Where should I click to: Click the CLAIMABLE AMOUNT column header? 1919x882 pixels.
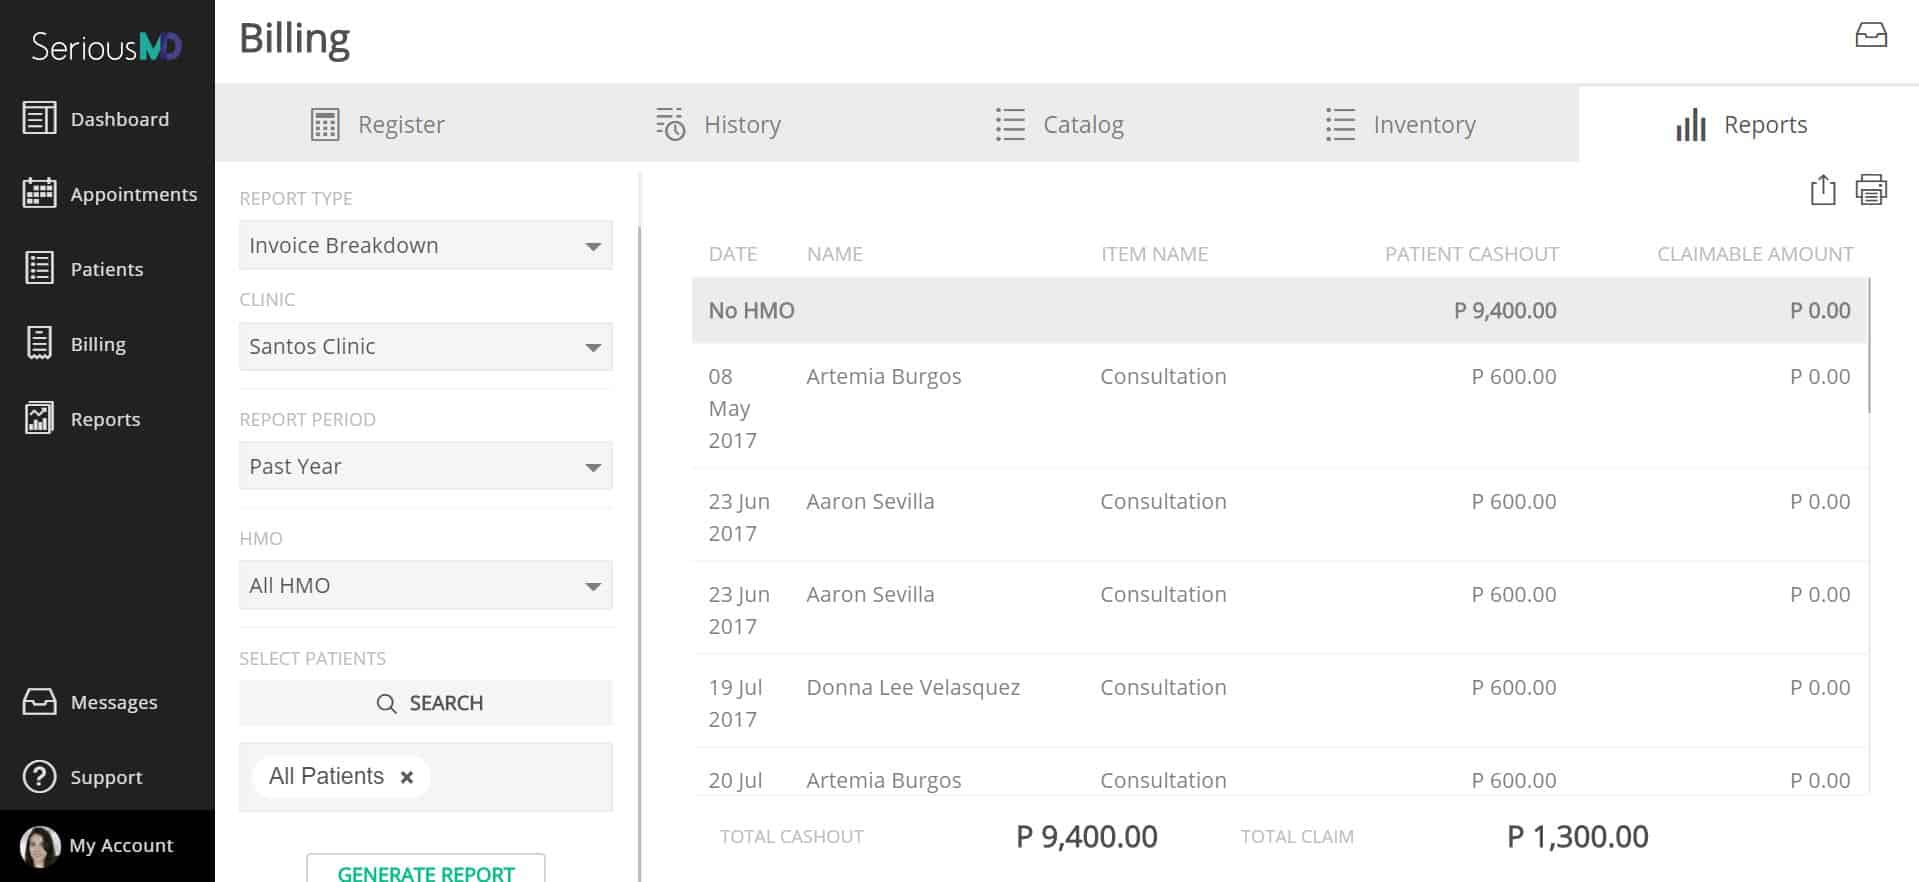1754,254
